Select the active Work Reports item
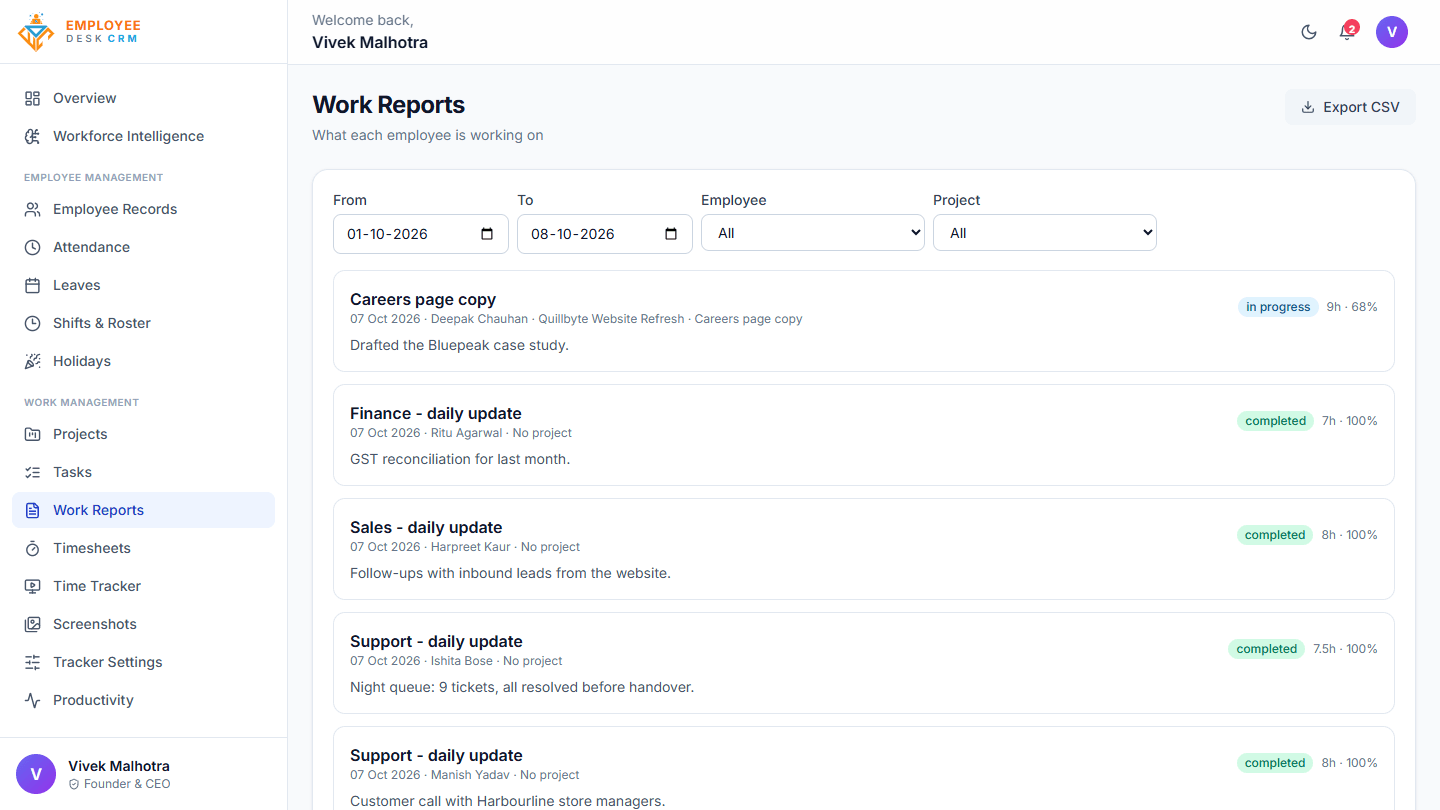 tap(143, 510)
